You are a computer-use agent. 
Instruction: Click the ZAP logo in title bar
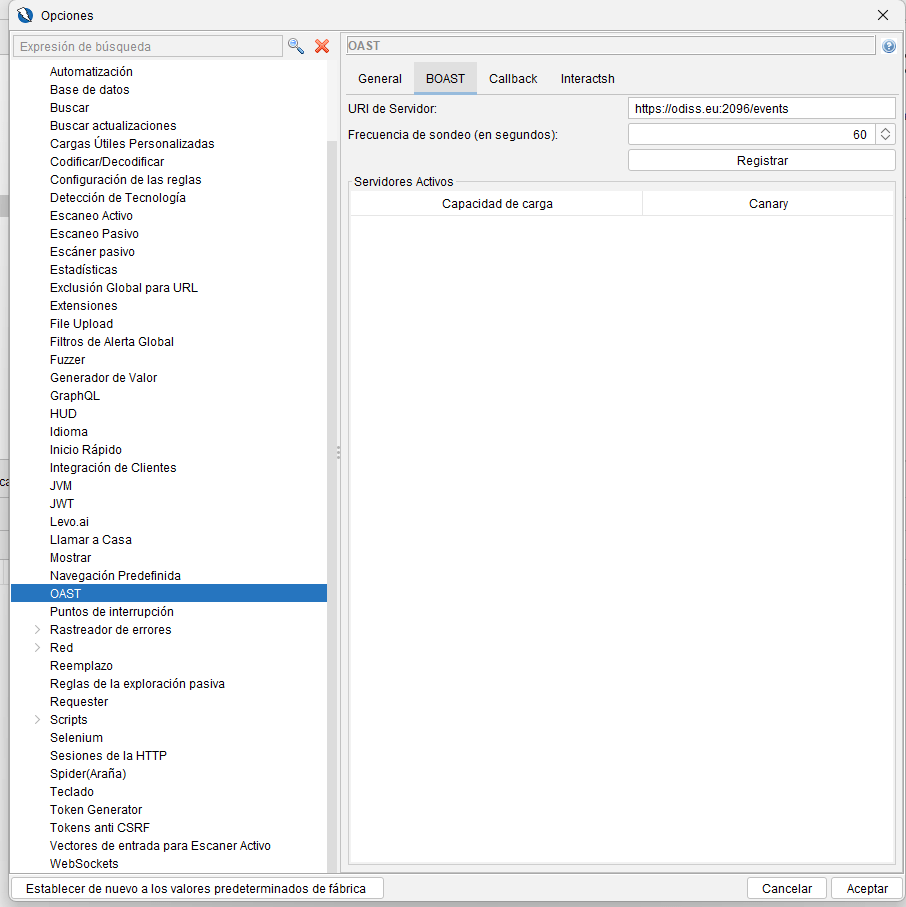pos(25,15)
